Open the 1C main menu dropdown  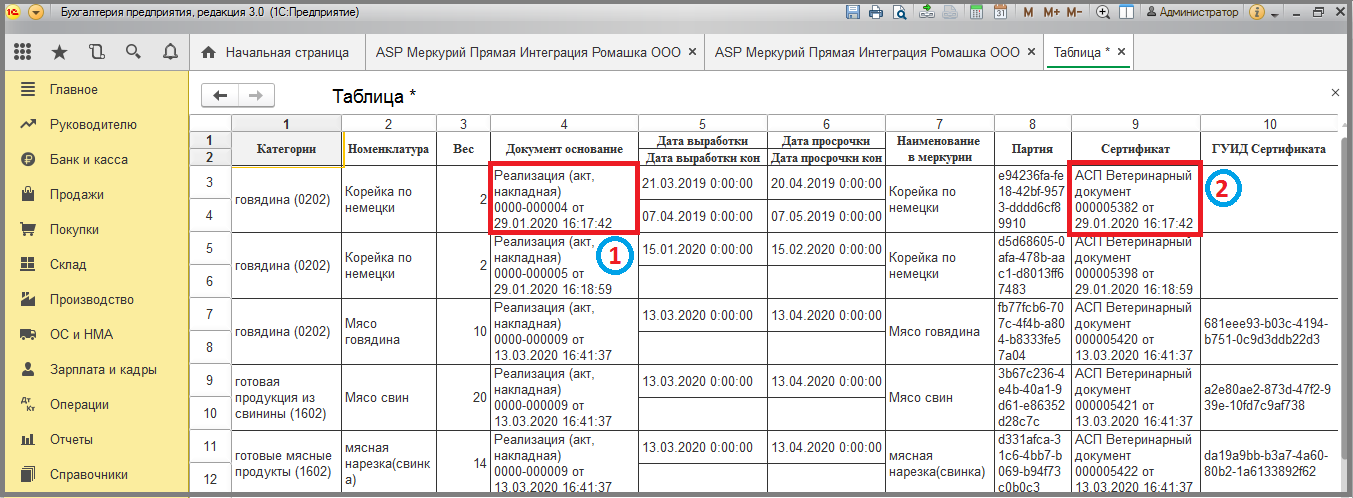tap(37, 13)
